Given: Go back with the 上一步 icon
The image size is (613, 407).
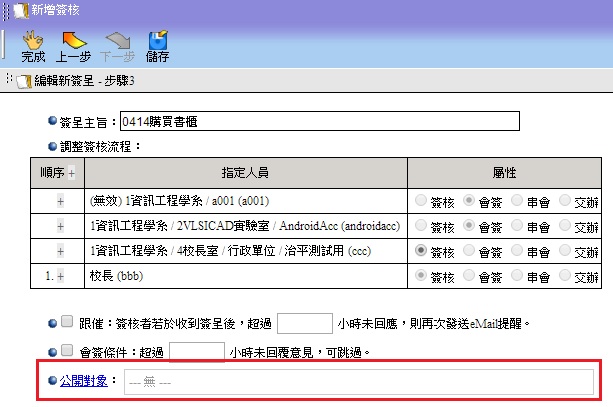Looking at the screenshot, I should [75, 45].
